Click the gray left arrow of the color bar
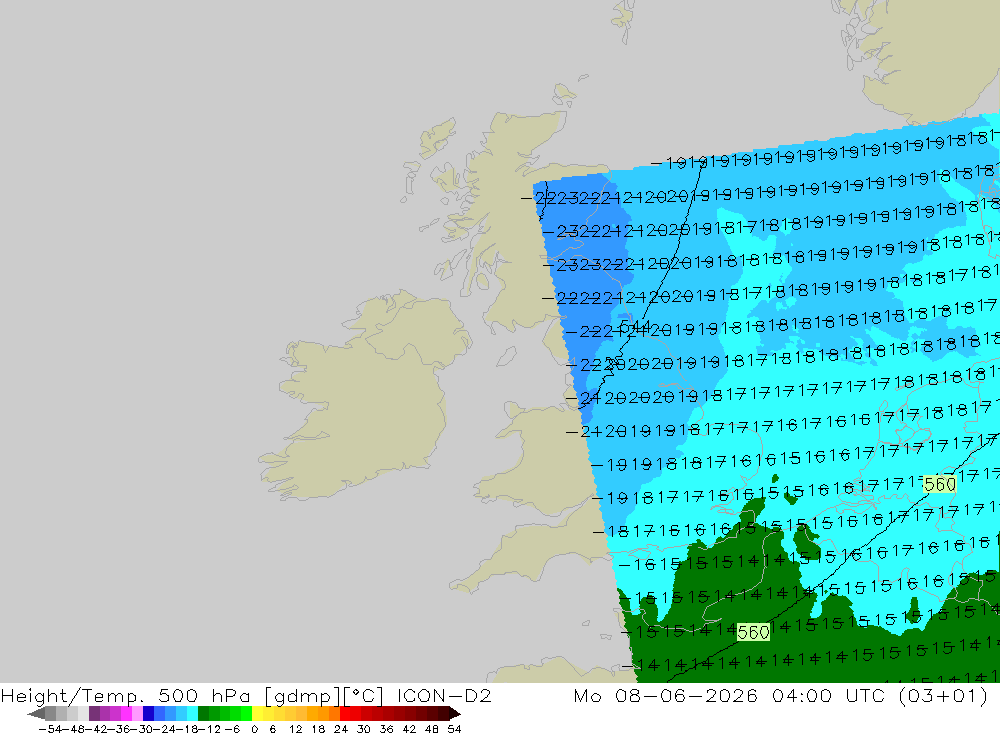 (36, 714)
